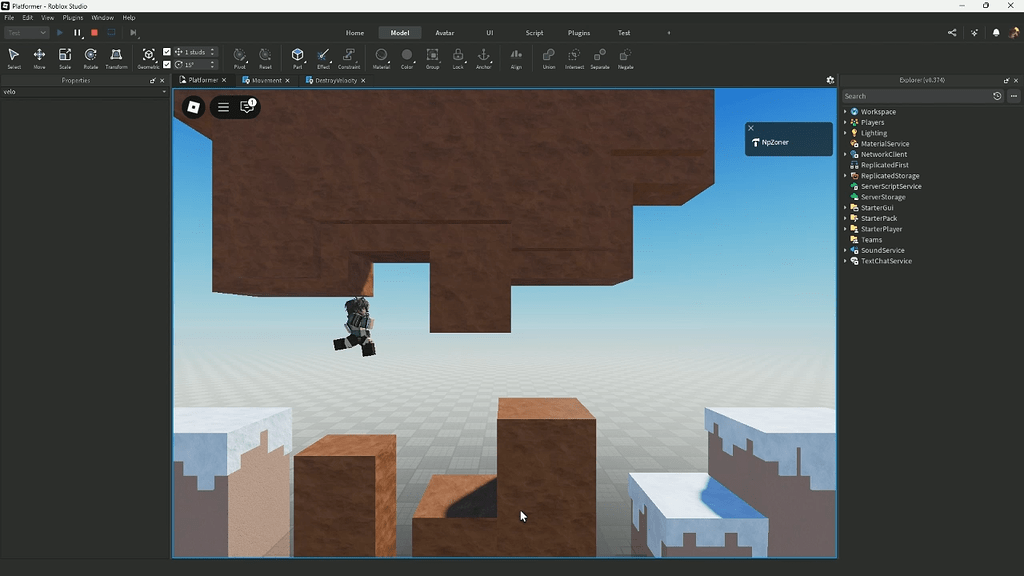This screenshot has width=1024, height=576.
Task: Open the Plugins ribbon tab
Action: [x=578, y=32]
